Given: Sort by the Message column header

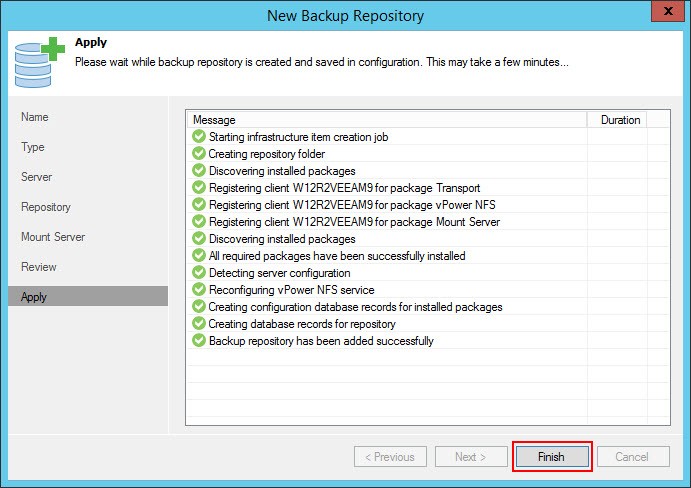Looking at the screenshot, I should pos(387,120).
